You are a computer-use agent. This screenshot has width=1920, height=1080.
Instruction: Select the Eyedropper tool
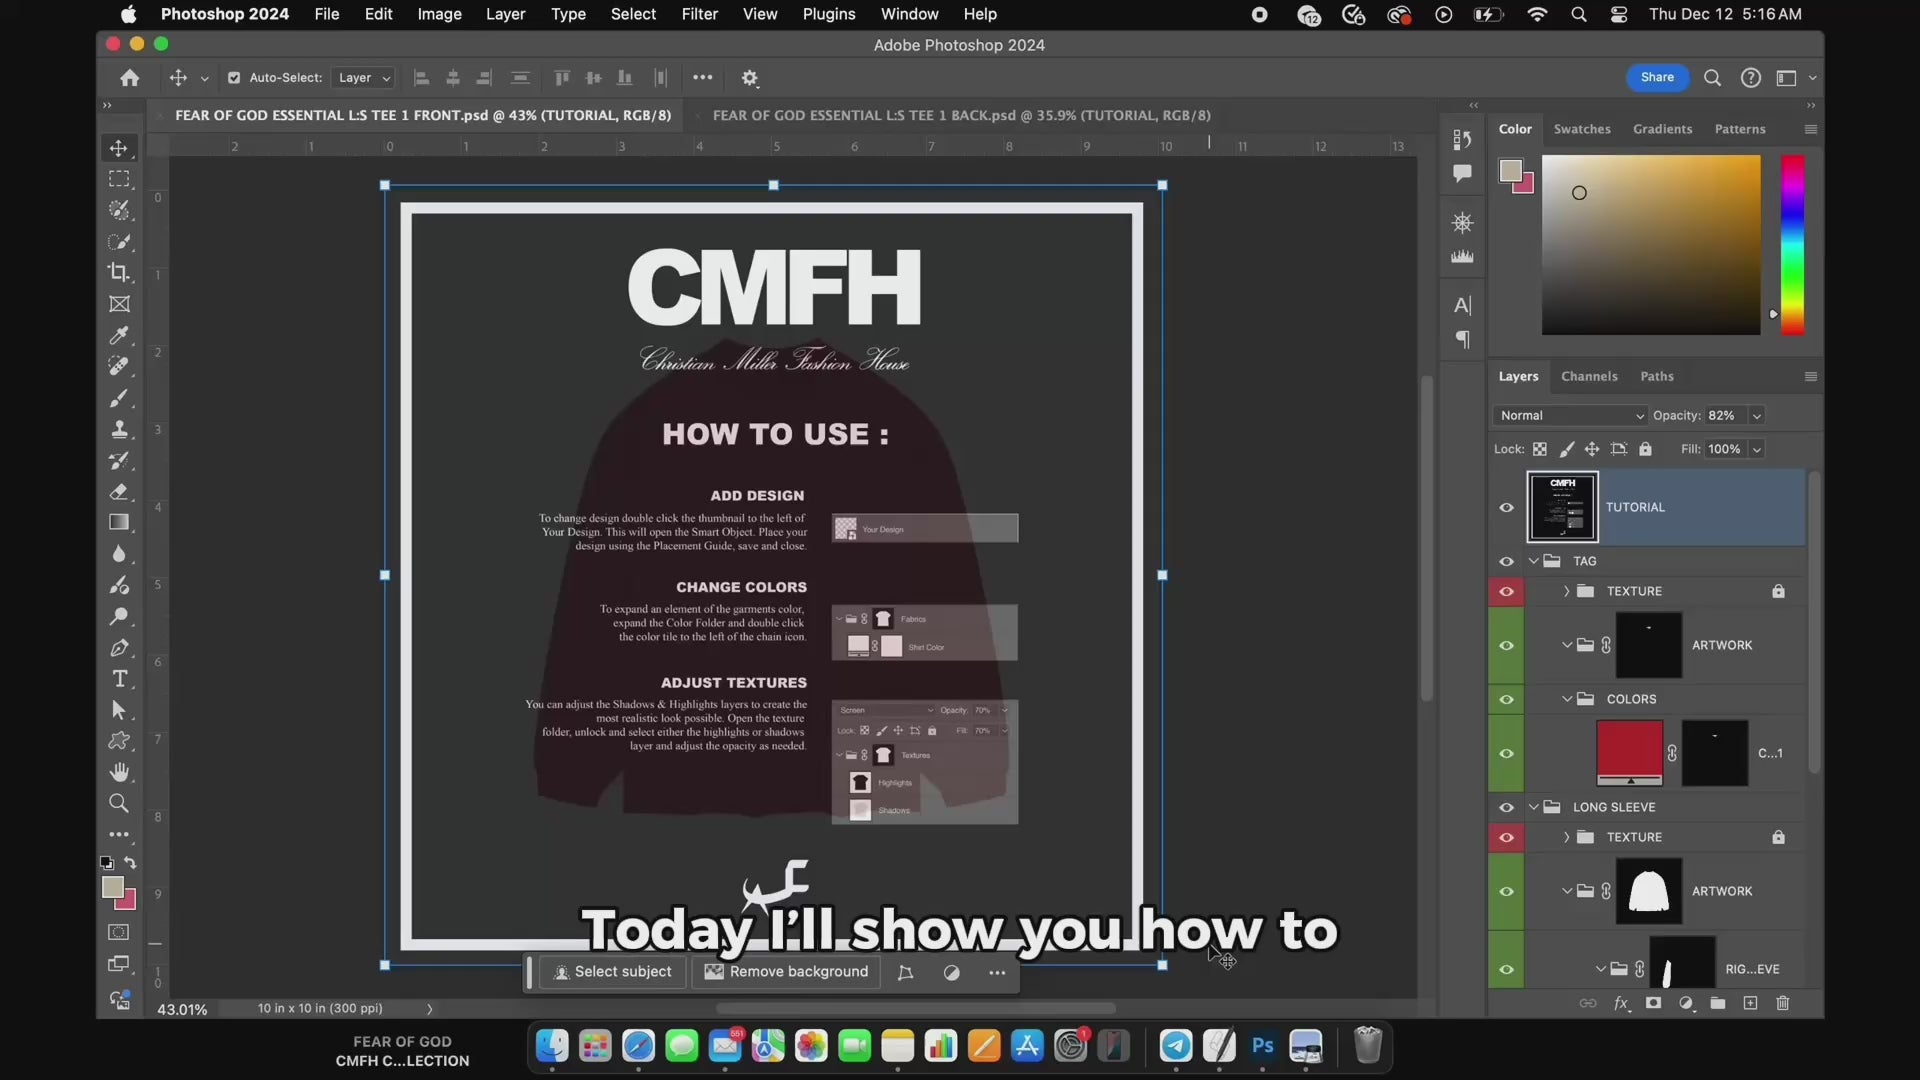pyautogui.click(x=119, y=335)
